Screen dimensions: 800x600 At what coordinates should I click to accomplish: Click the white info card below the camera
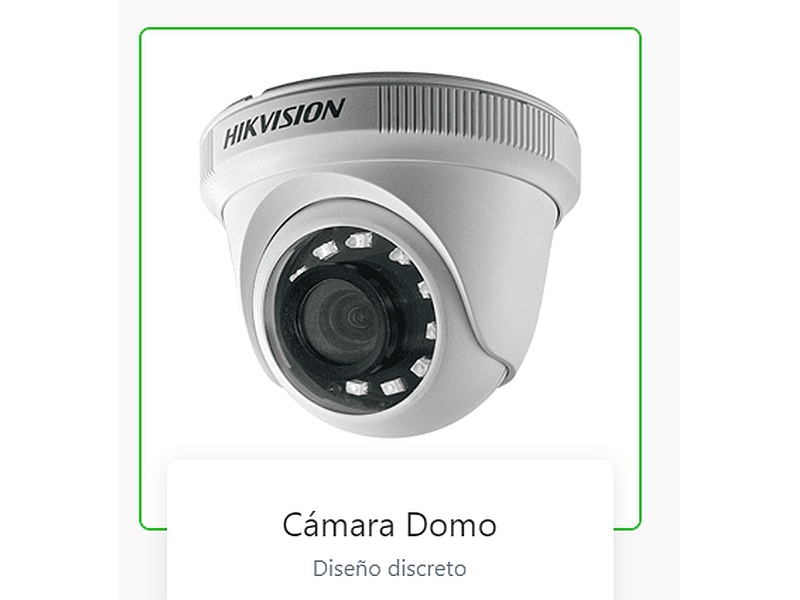tap(390, 530)
